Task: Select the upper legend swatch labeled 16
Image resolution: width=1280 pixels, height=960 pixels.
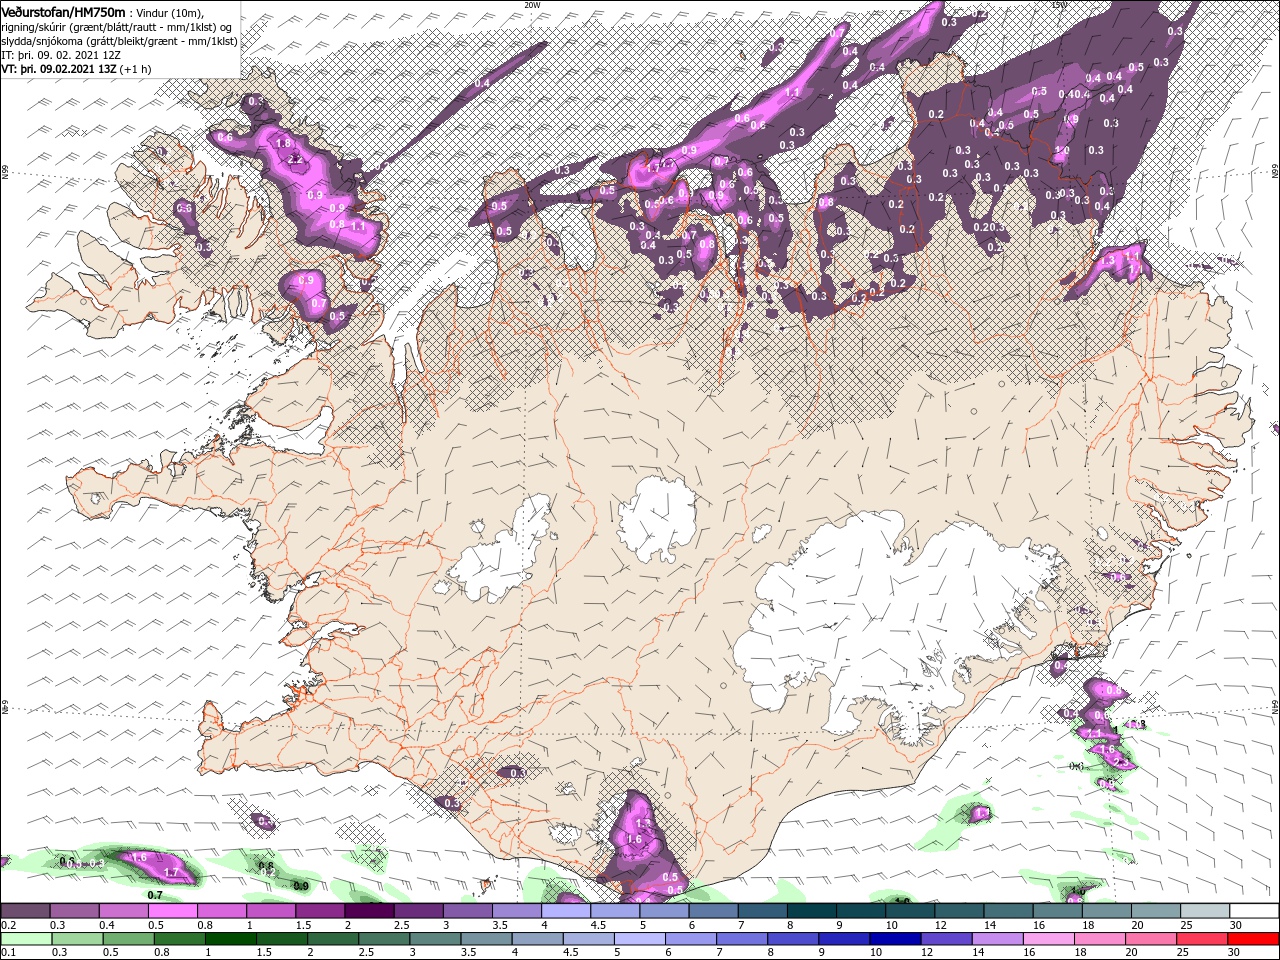Action: tap(1056, 911)
